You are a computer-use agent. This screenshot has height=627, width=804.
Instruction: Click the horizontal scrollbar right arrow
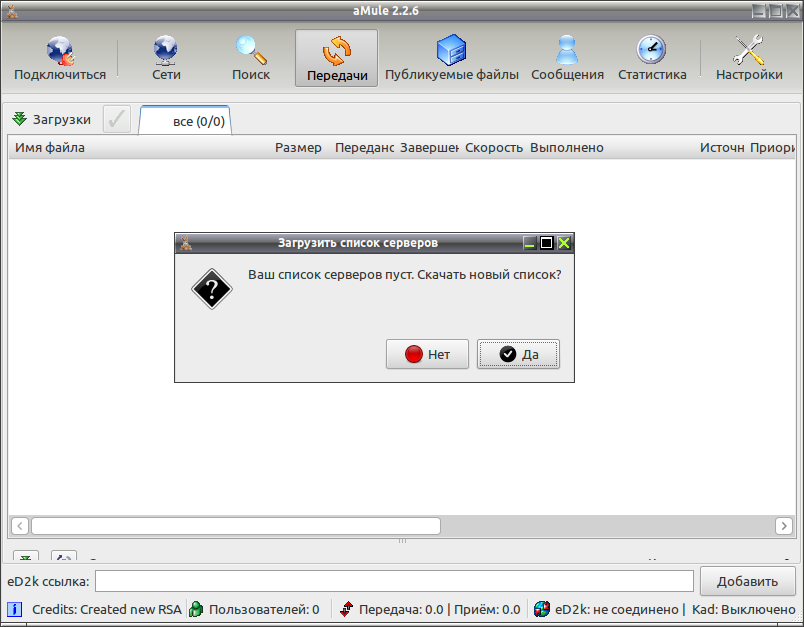pyautogui.click(x=783, y=525)
